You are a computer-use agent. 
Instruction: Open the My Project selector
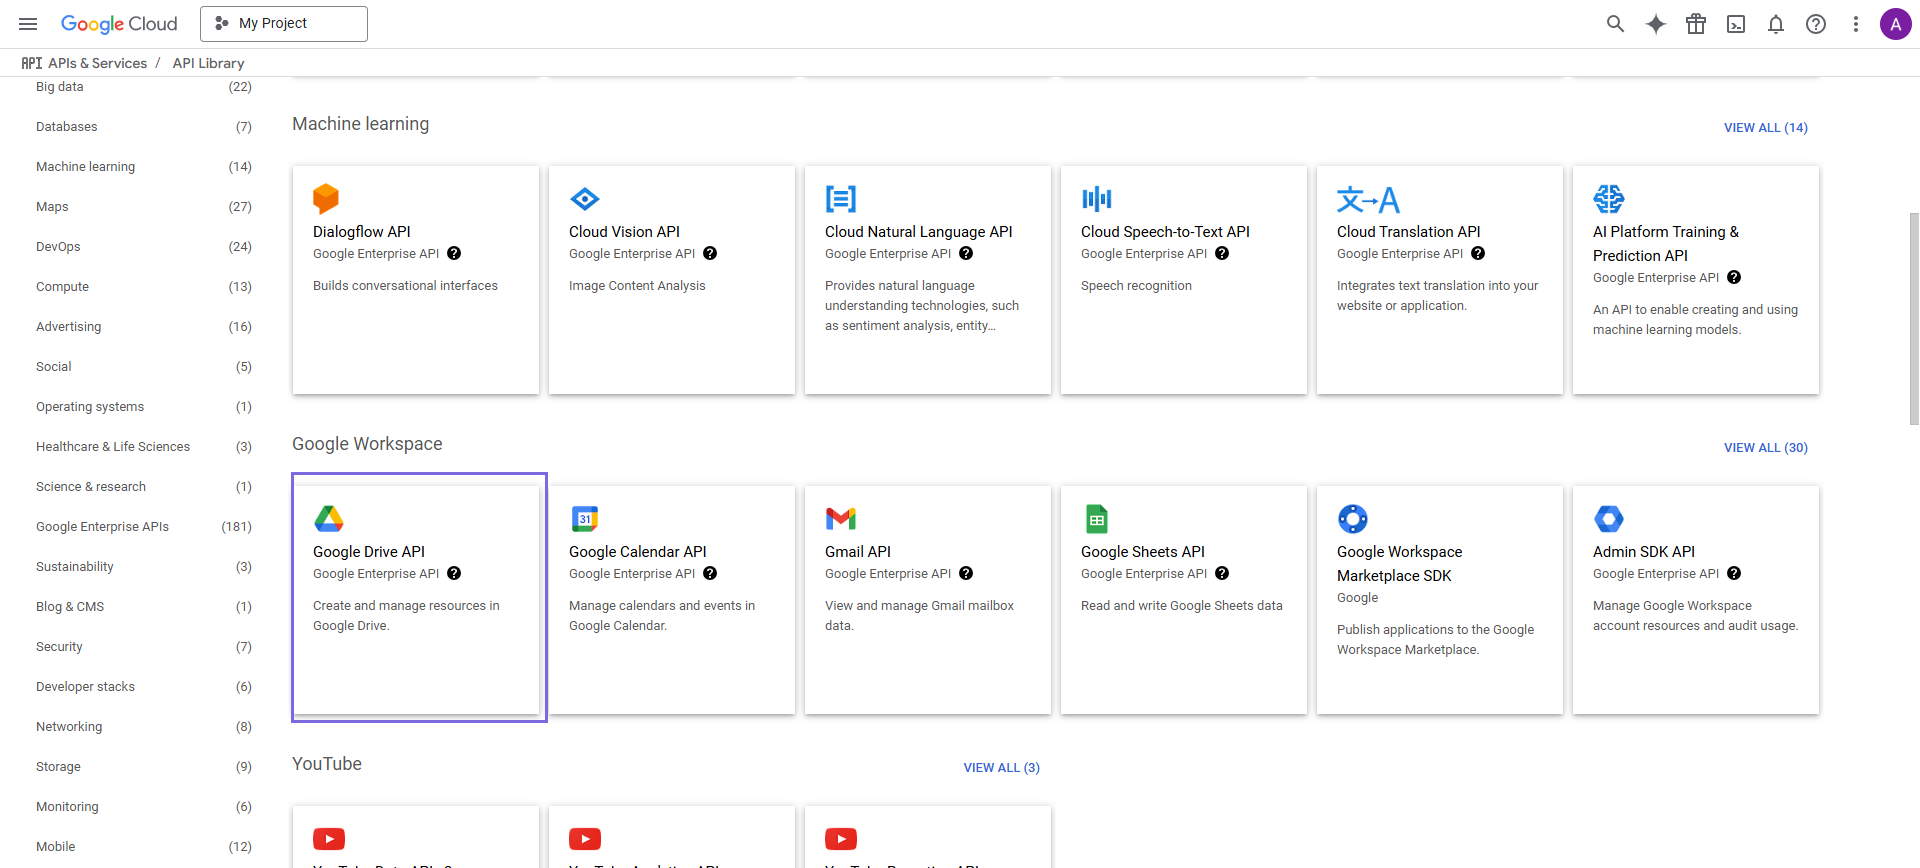(284, 24)
